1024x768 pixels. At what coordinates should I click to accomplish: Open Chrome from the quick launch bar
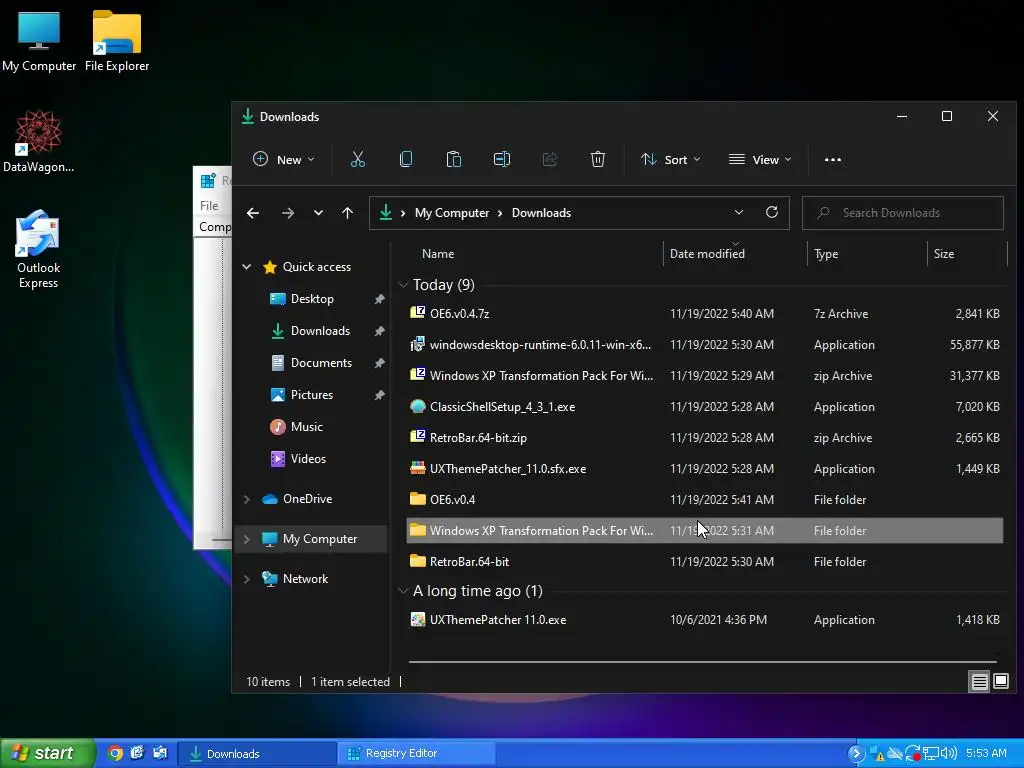pyautogui.click(x=115, y=753)
